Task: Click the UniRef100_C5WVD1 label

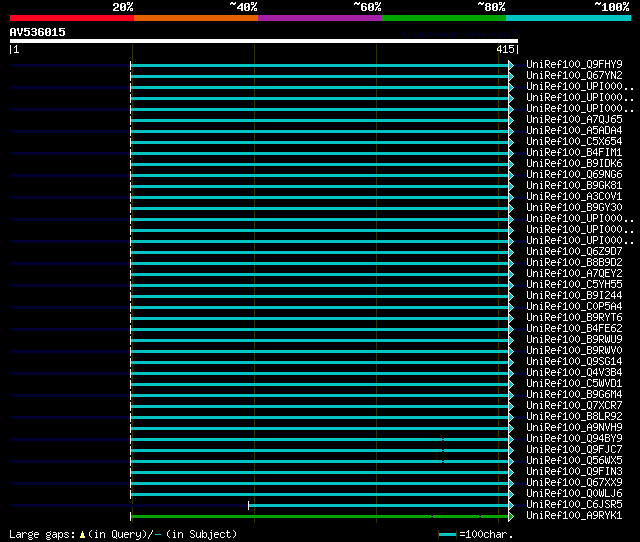Action: coord(574,384)
